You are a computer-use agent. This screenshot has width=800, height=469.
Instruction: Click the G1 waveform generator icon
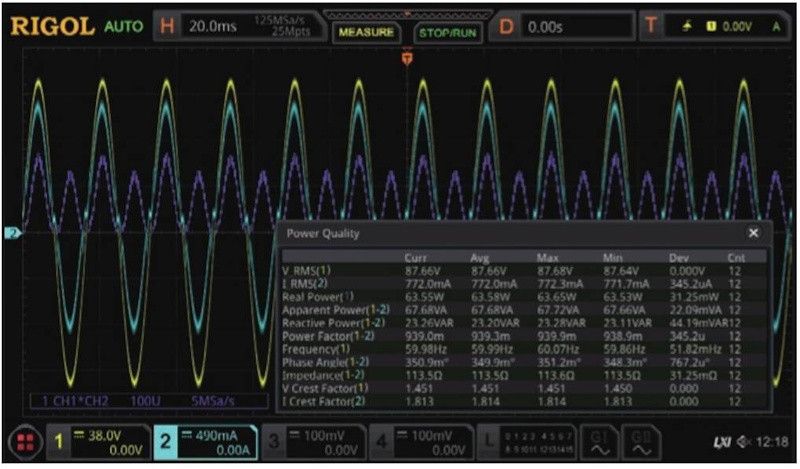[x=596, y=441]
